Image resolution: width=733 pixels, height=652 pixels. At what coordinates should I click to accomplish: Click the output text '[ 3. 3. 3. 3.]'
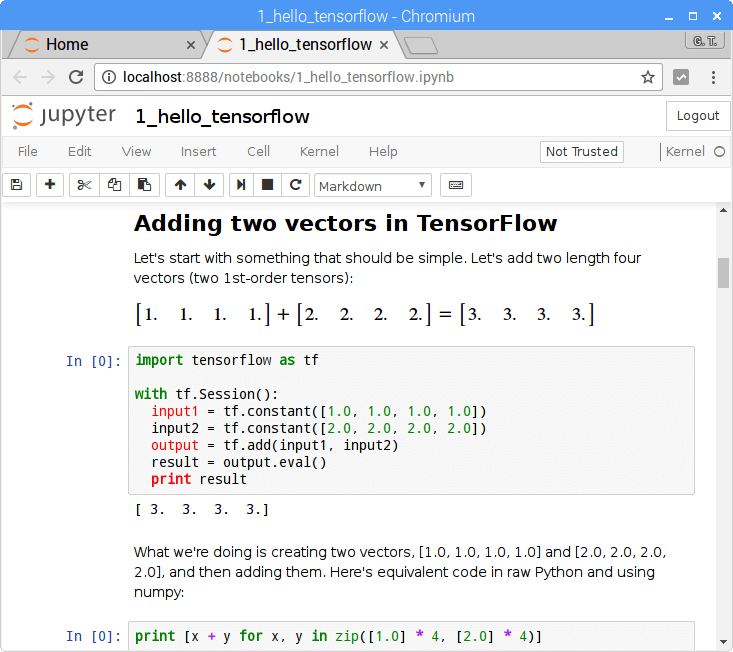coord(202,509)
